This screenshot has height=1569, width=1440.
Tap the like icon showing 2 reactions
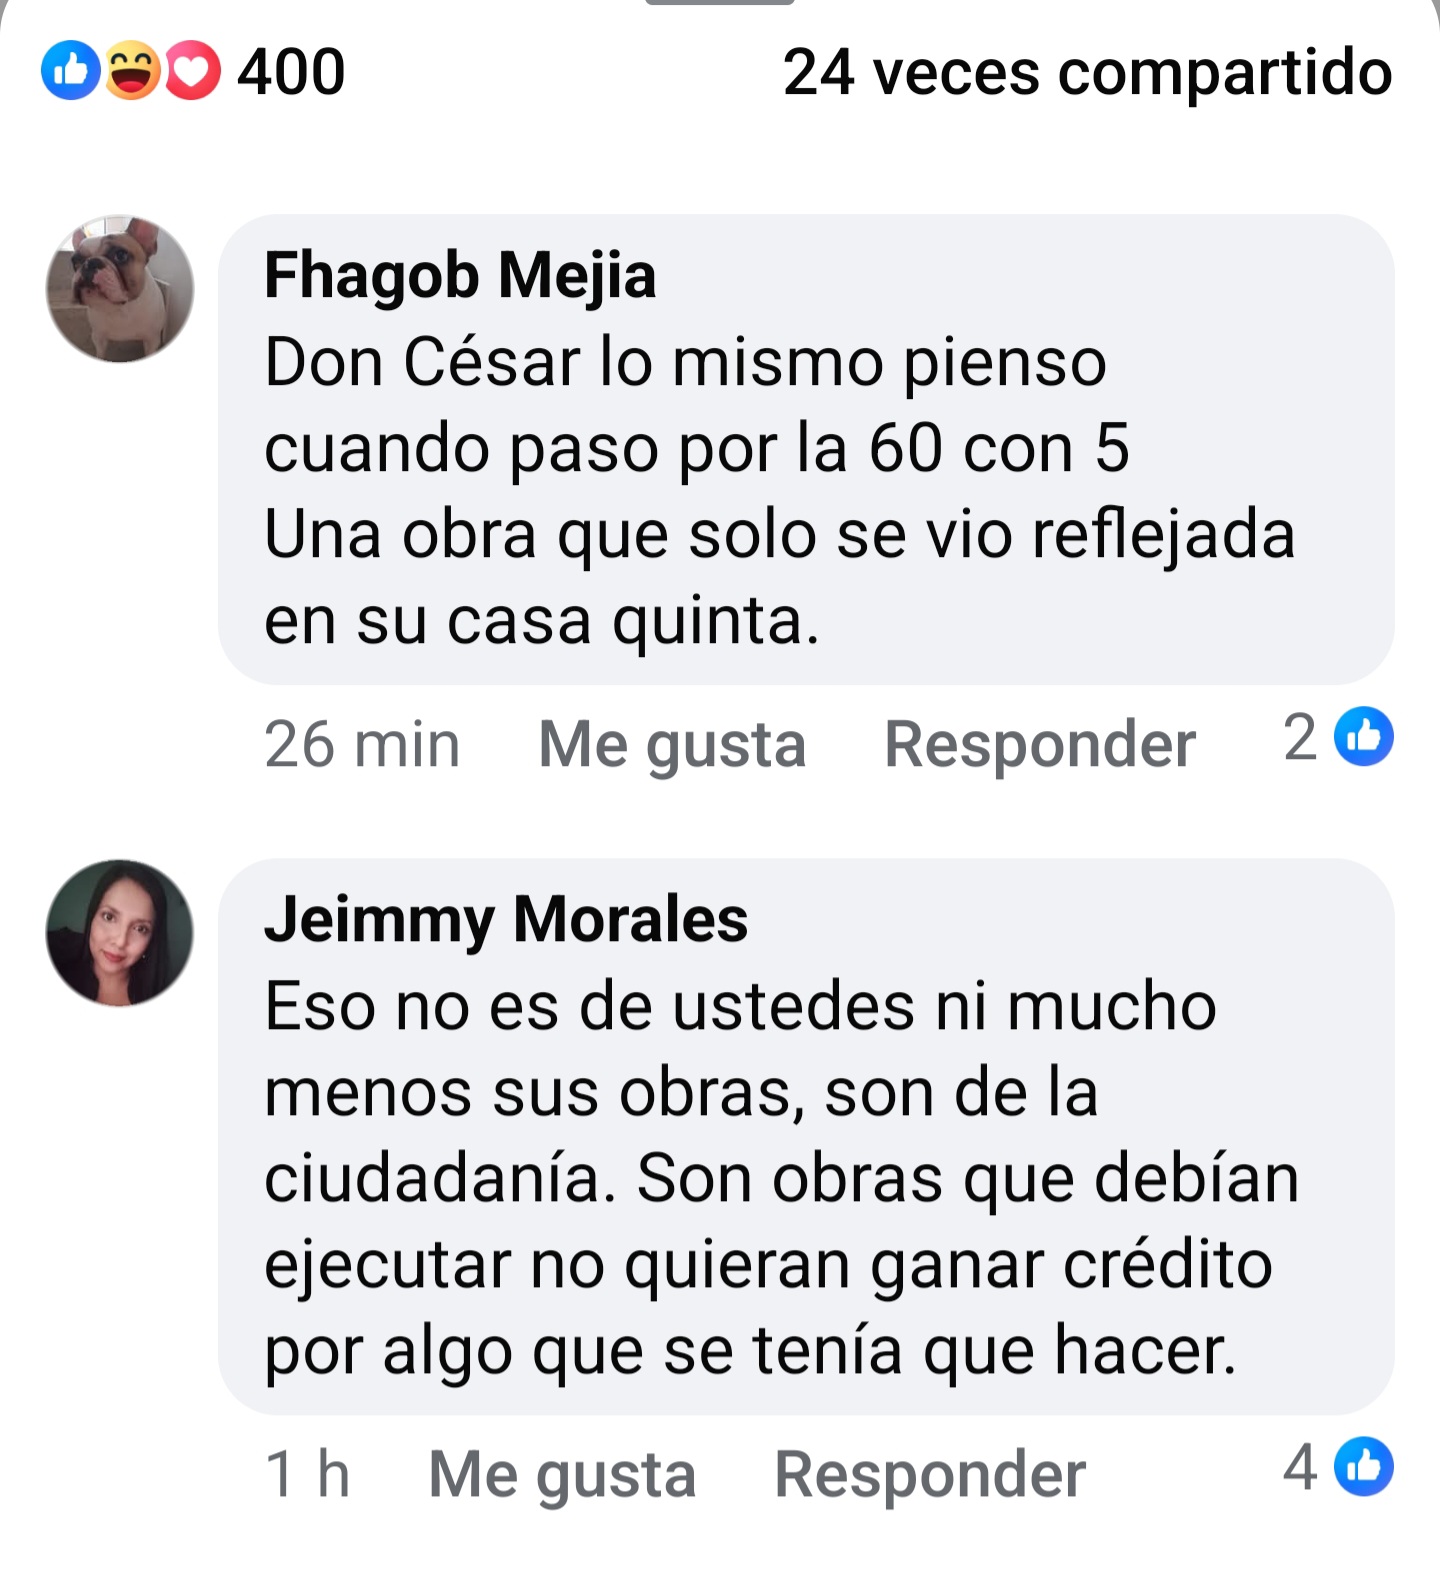click(x=1364, y=737)
